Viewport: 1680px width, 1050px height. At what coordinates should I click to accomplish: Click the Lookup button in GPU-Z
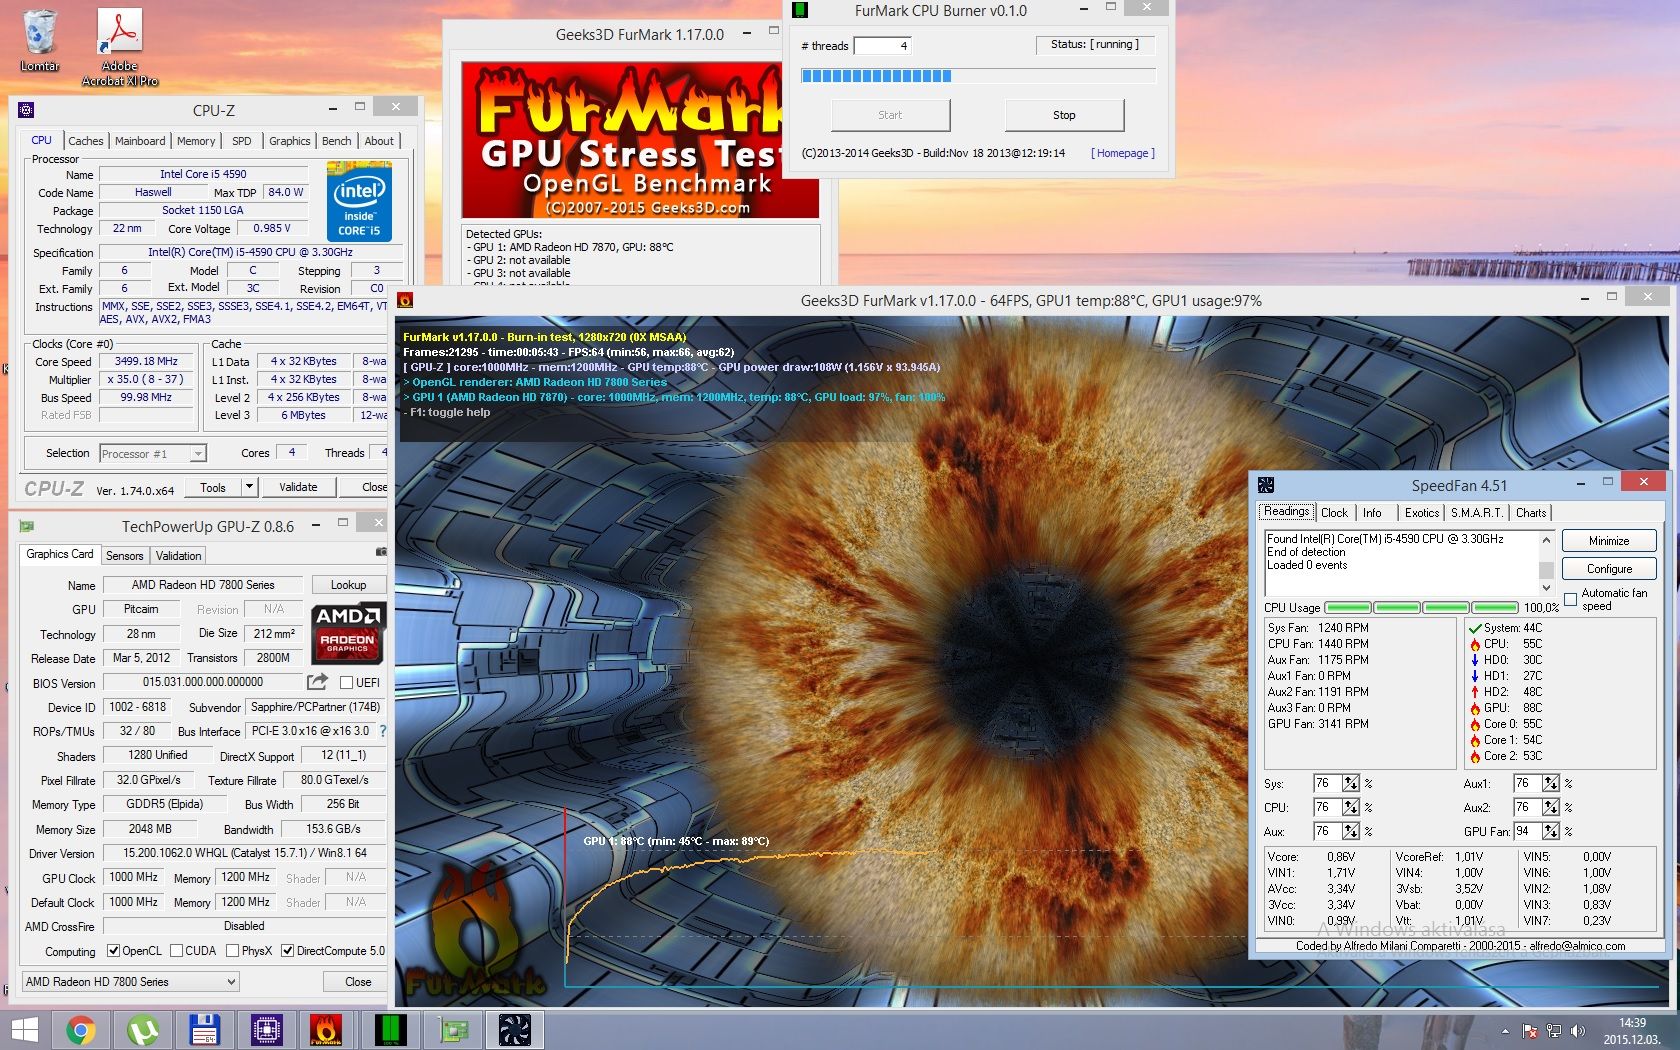click(x=348, y=585)
